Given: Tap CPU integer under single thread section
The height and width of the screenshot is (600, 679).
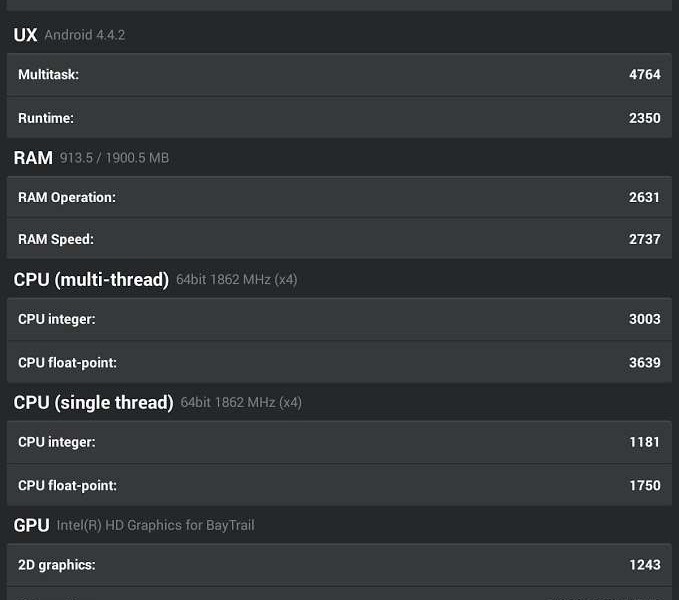Looking at the screenshot, I should pos(339,442).
